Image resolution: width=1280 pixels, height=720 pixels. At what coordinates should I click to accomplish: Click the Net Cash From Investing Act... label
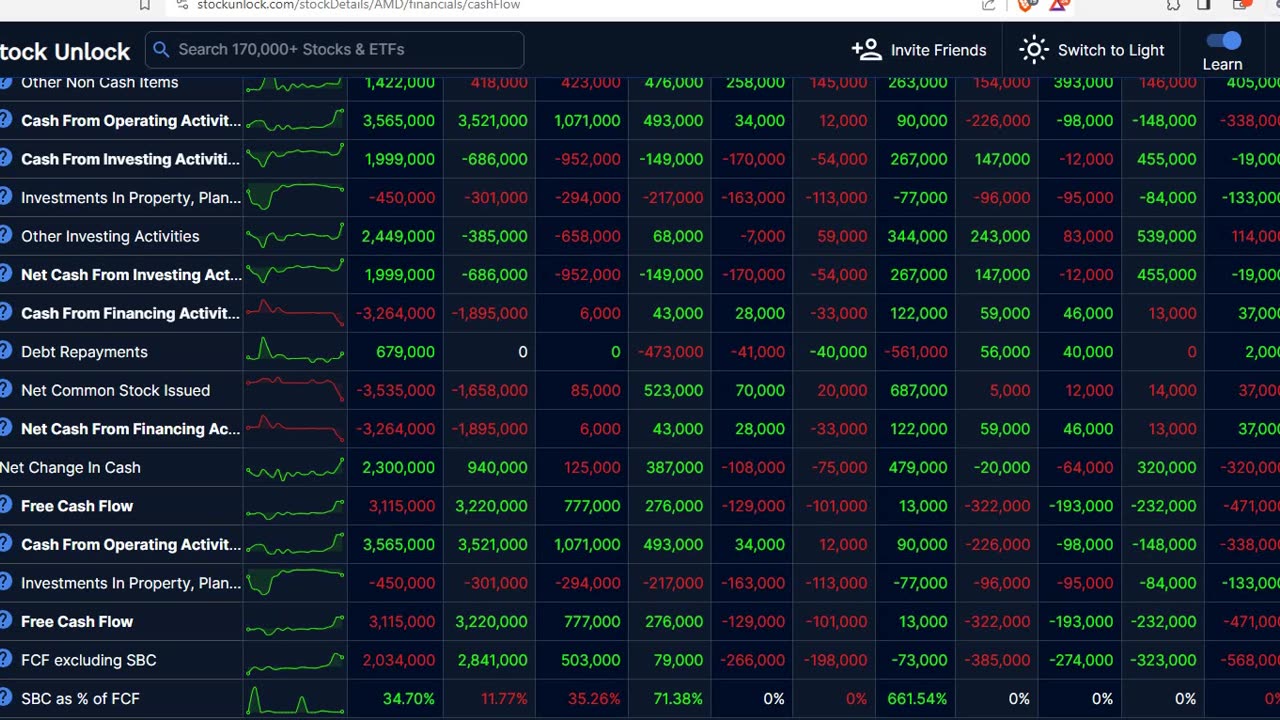pyautogui.click(x=131, y=274)
